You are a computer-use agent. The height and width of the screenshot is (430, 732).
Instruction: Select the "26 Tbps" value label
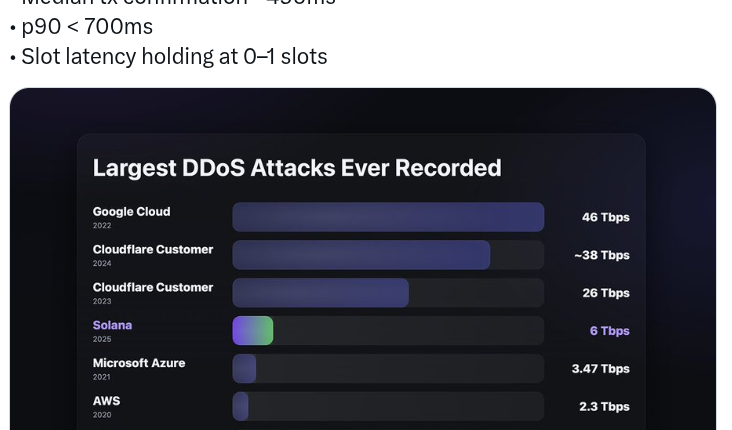(605, 293)
